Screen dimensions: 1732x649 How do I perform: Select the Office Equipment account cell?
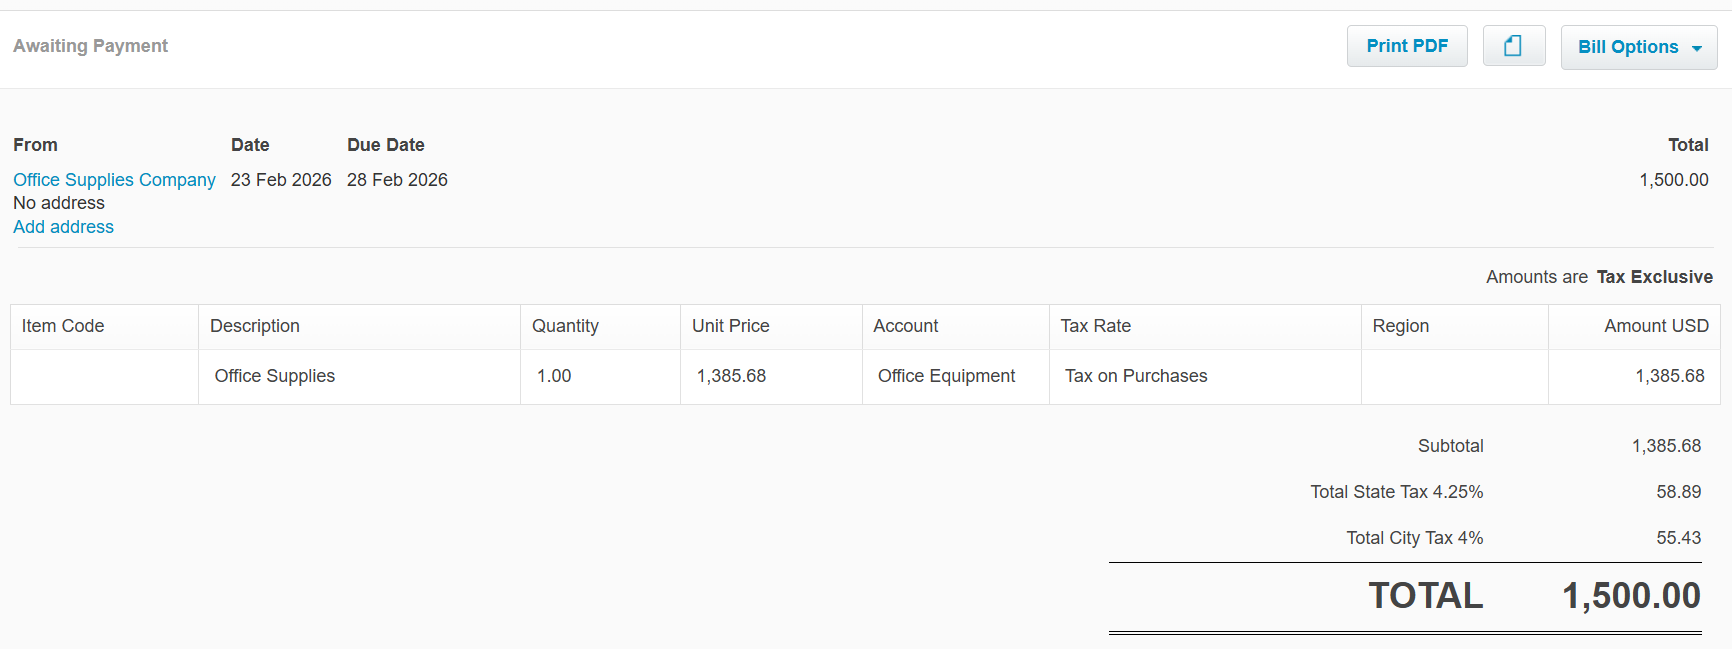[946, 376]
